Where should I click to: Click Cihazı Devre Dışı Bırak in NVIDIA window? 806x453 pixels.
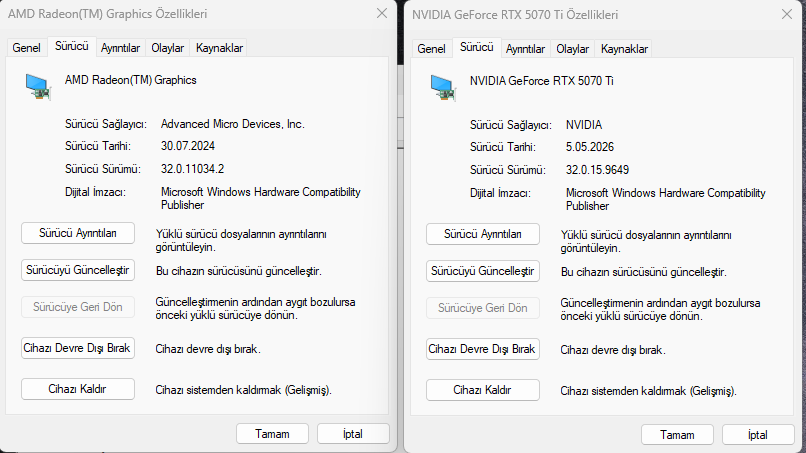click(483, 349)
